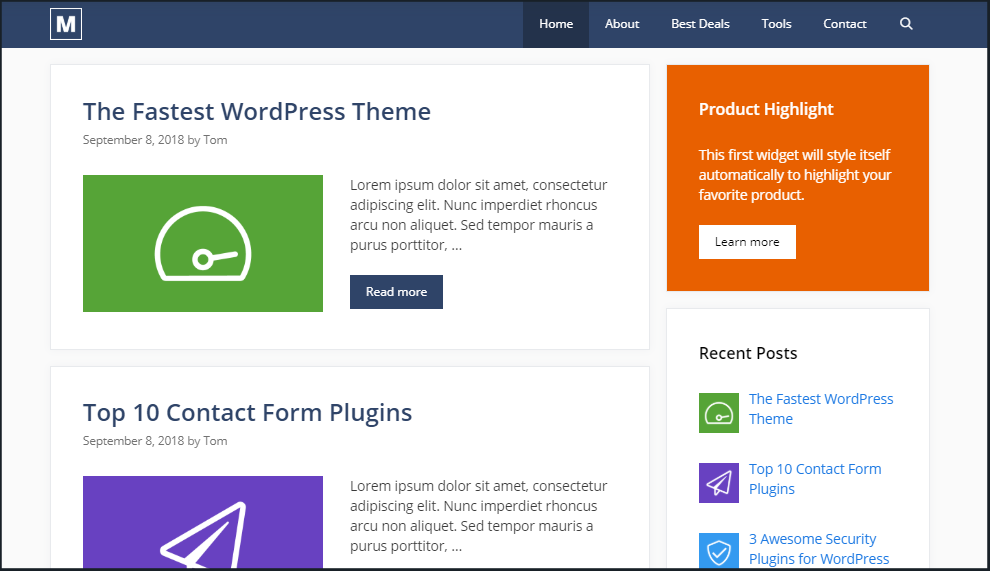Open Top 10 Contact Form Plugins recent link
This screenshot has width=990, height=571.
815,479
